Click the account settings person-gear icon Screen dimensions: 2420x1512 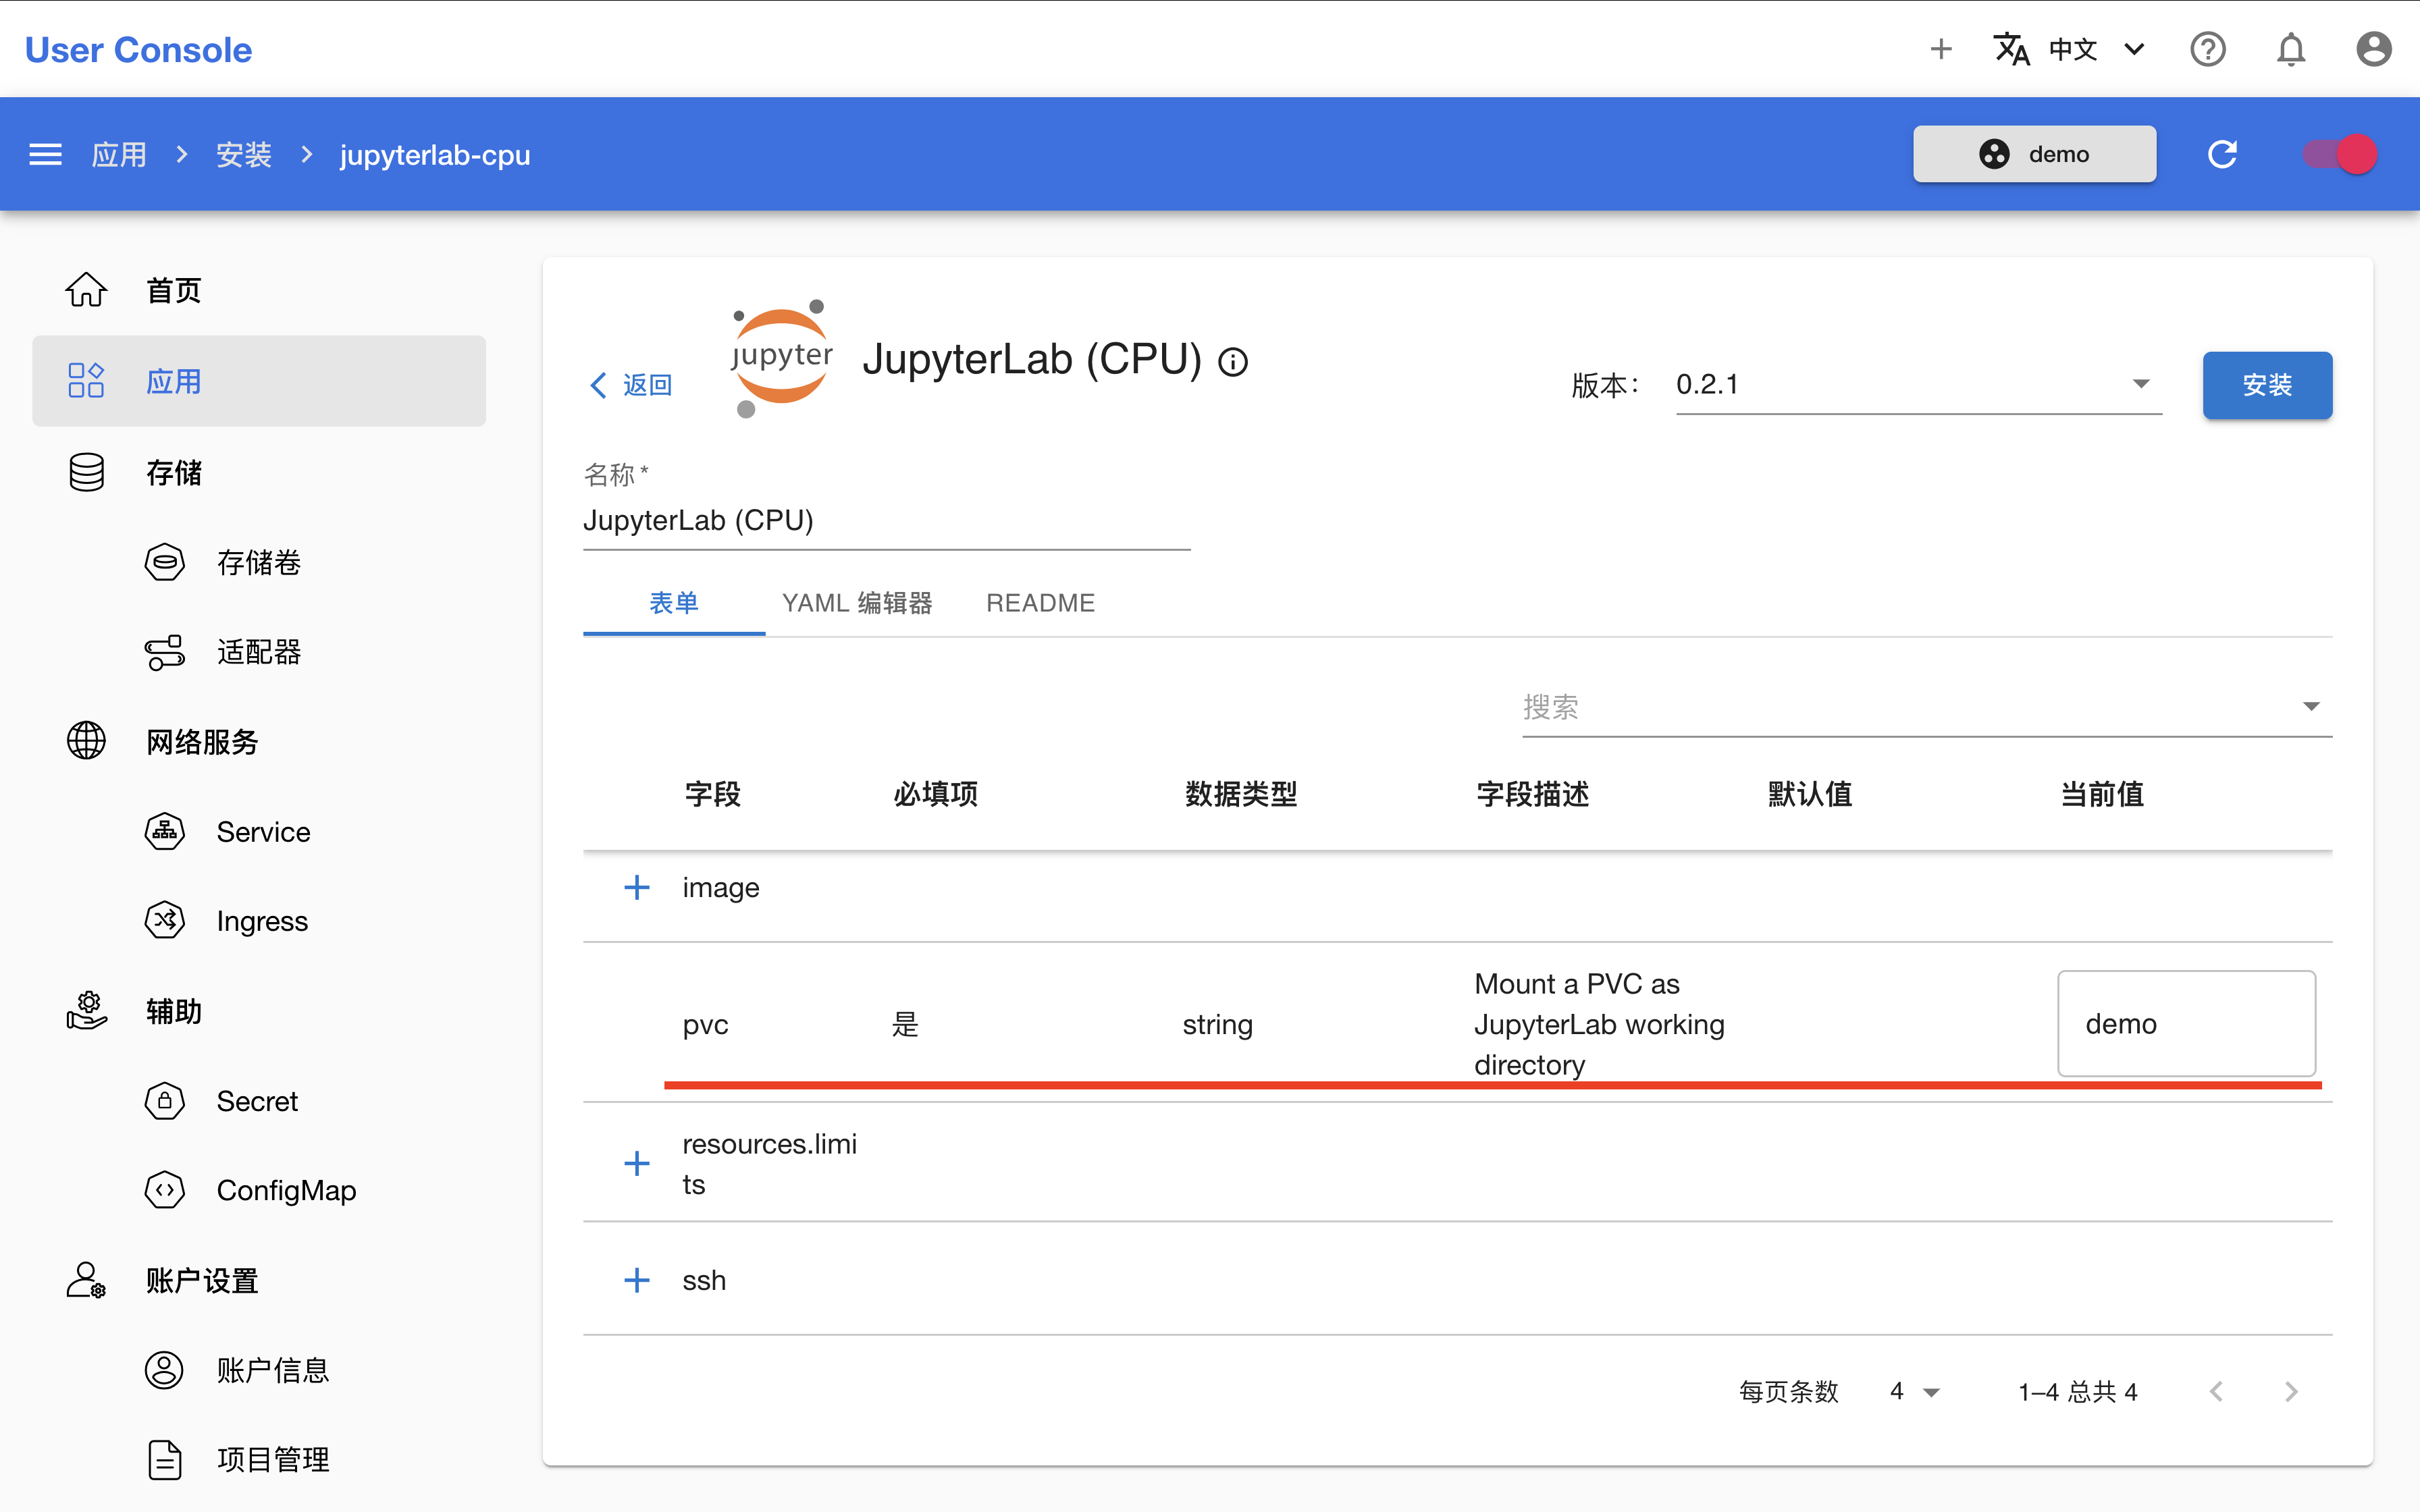coord(86,1280)
